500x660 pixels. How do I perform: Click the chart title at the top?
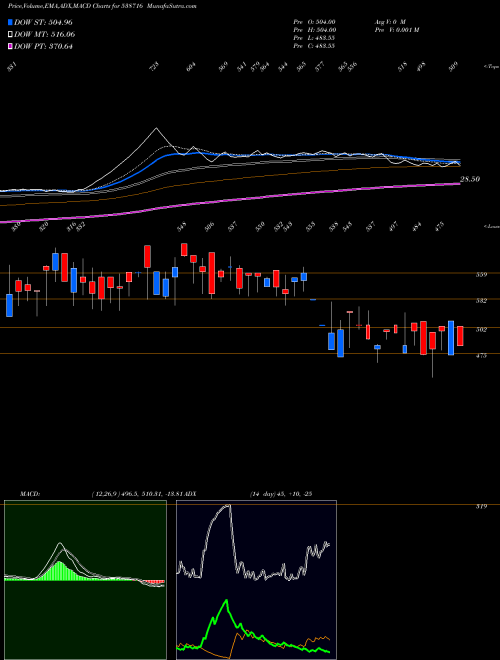(x=102, y=6)
